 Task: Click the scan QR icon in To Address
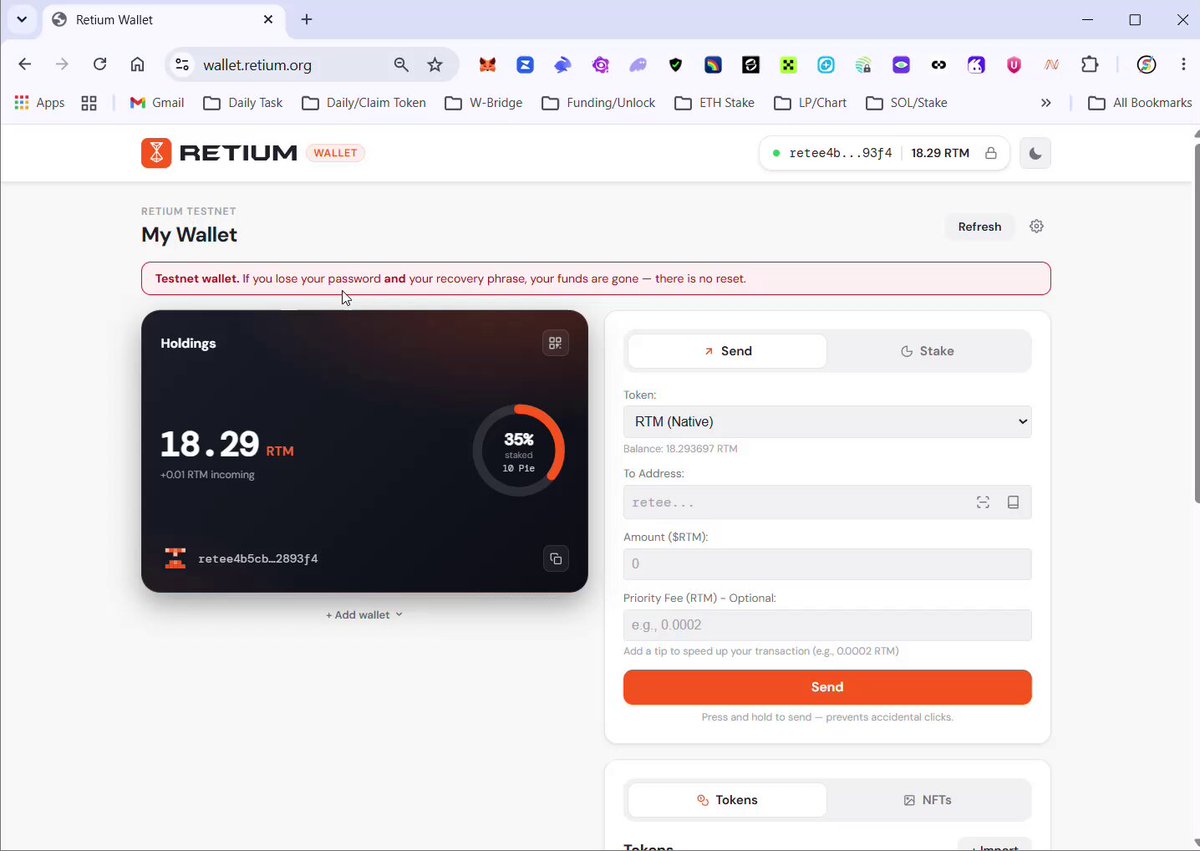point(983,502)
